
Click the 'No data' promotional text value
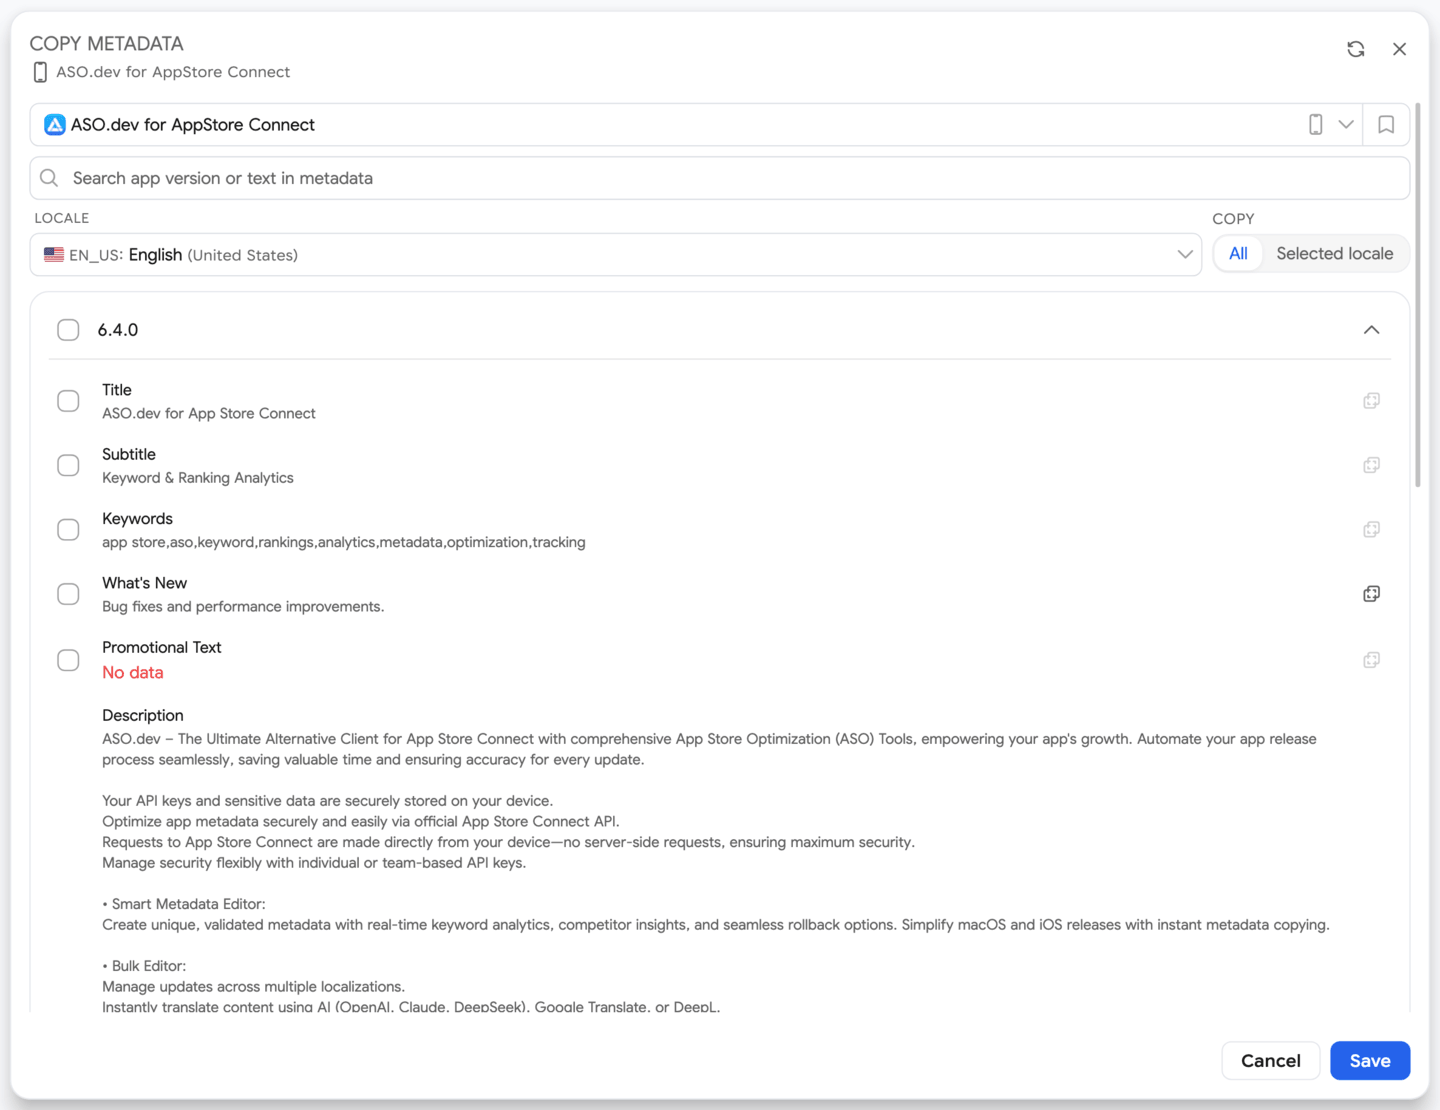[132, 673]
